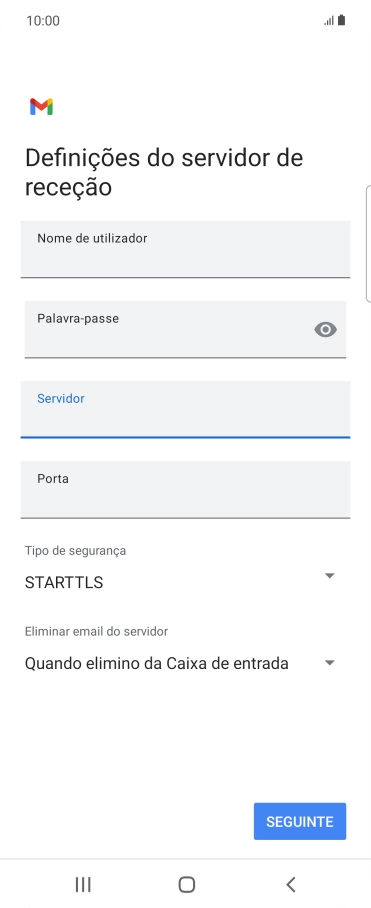Tap the Android home button icon
The height and width of the screenshot is (908, 371).
click(186, 884)
